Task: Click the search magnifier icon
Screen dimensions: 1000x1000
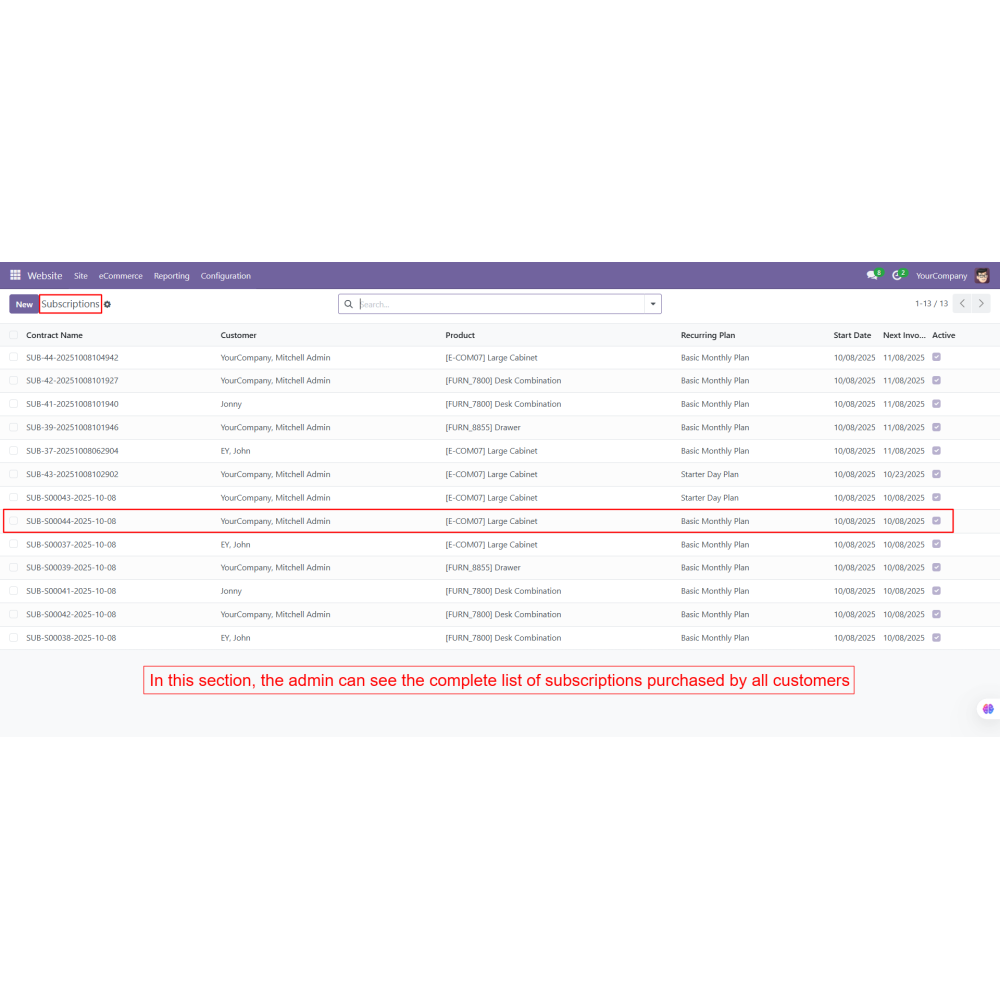Action: tap(348, 304)
